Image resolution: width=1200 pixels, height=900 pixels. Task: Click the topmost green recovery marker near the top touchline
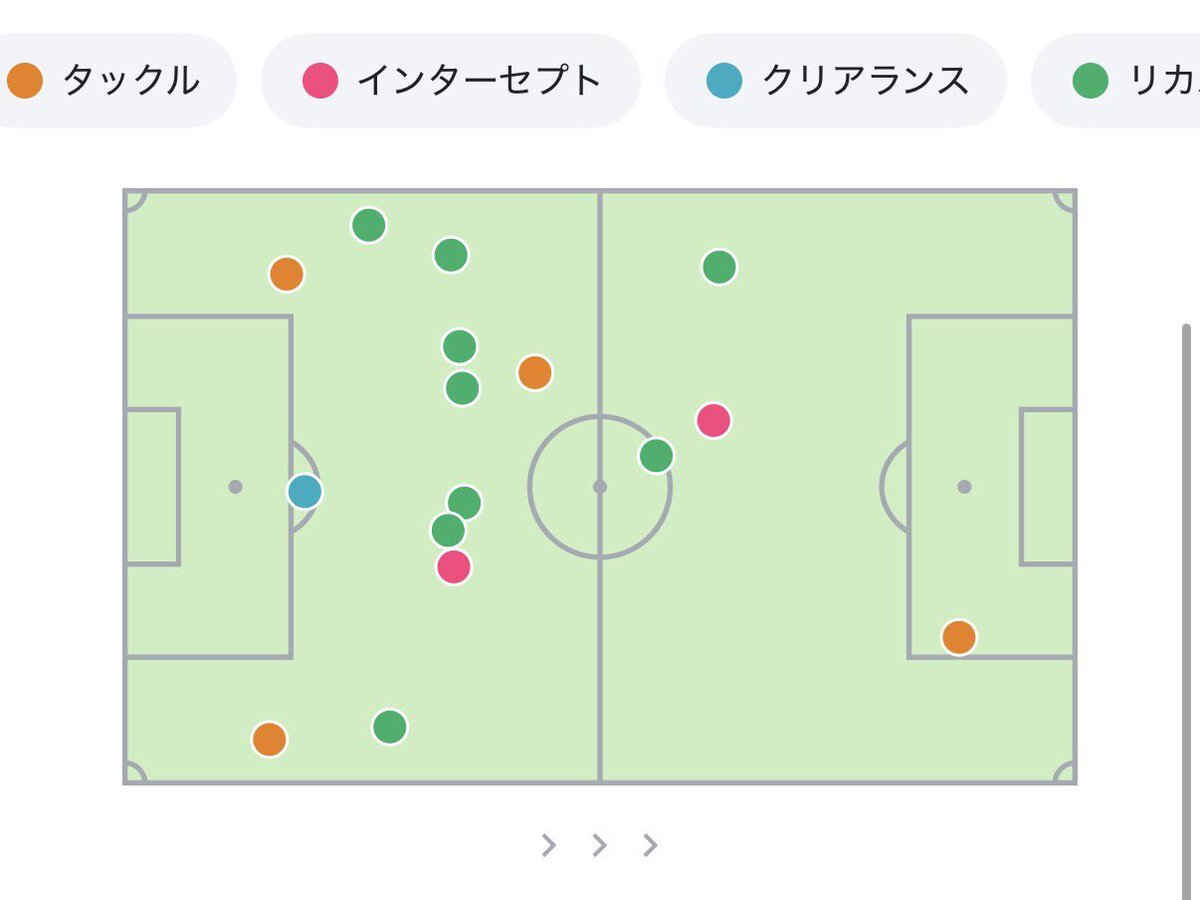pyautogui.click(x=367, y=226)
